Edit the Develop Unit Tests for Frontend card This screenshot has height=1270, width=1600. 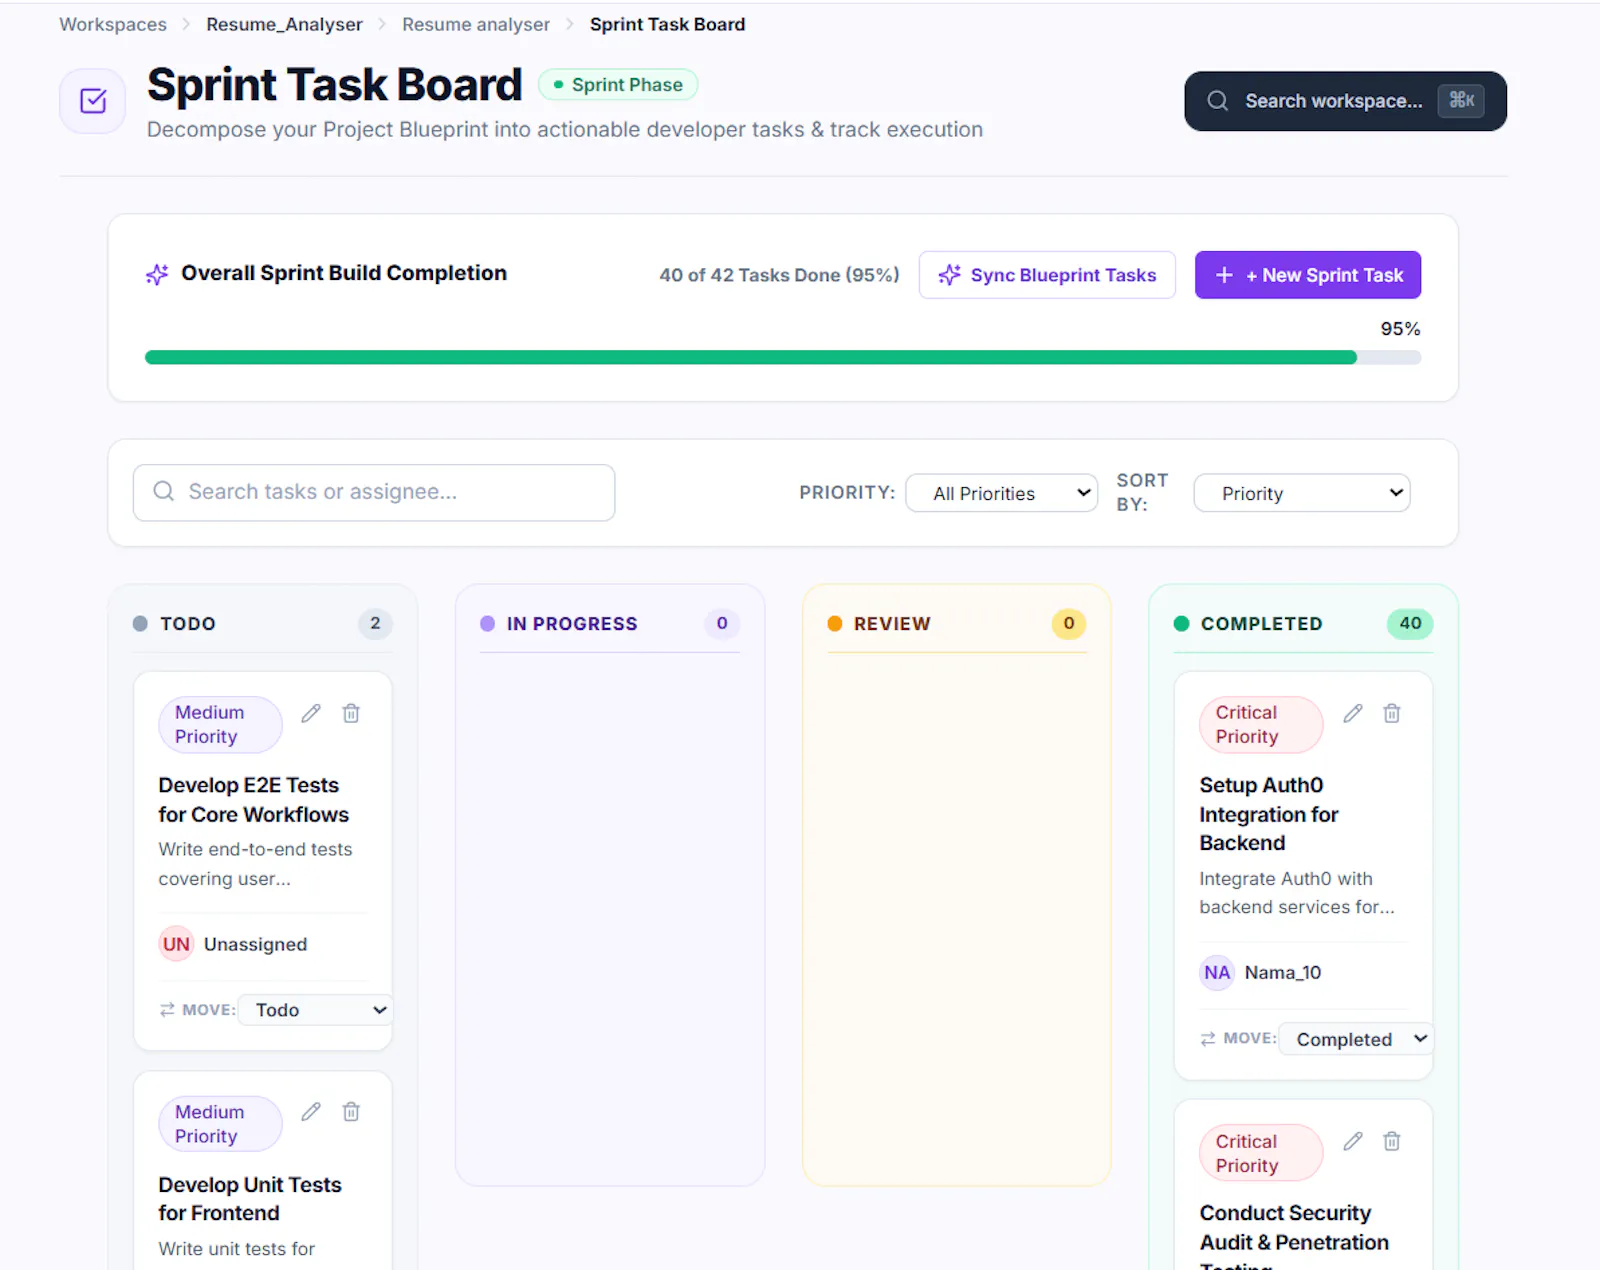(x=311, y=1112)
